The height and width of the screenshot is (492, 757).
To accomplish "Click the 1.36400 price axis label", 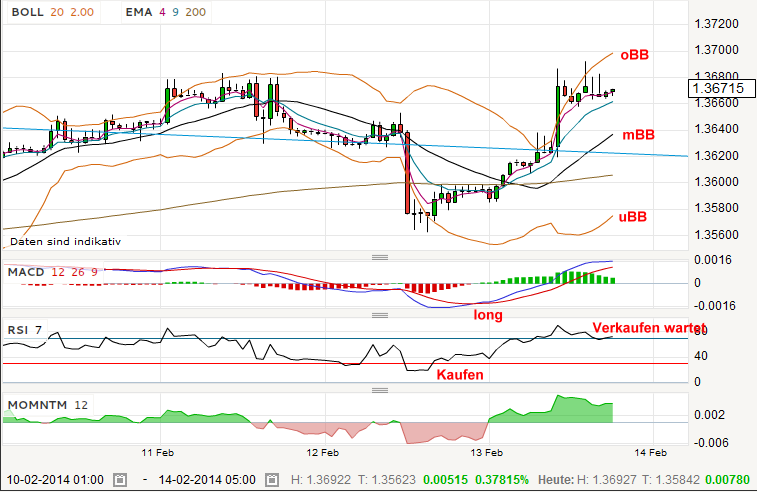I will 716,129.
